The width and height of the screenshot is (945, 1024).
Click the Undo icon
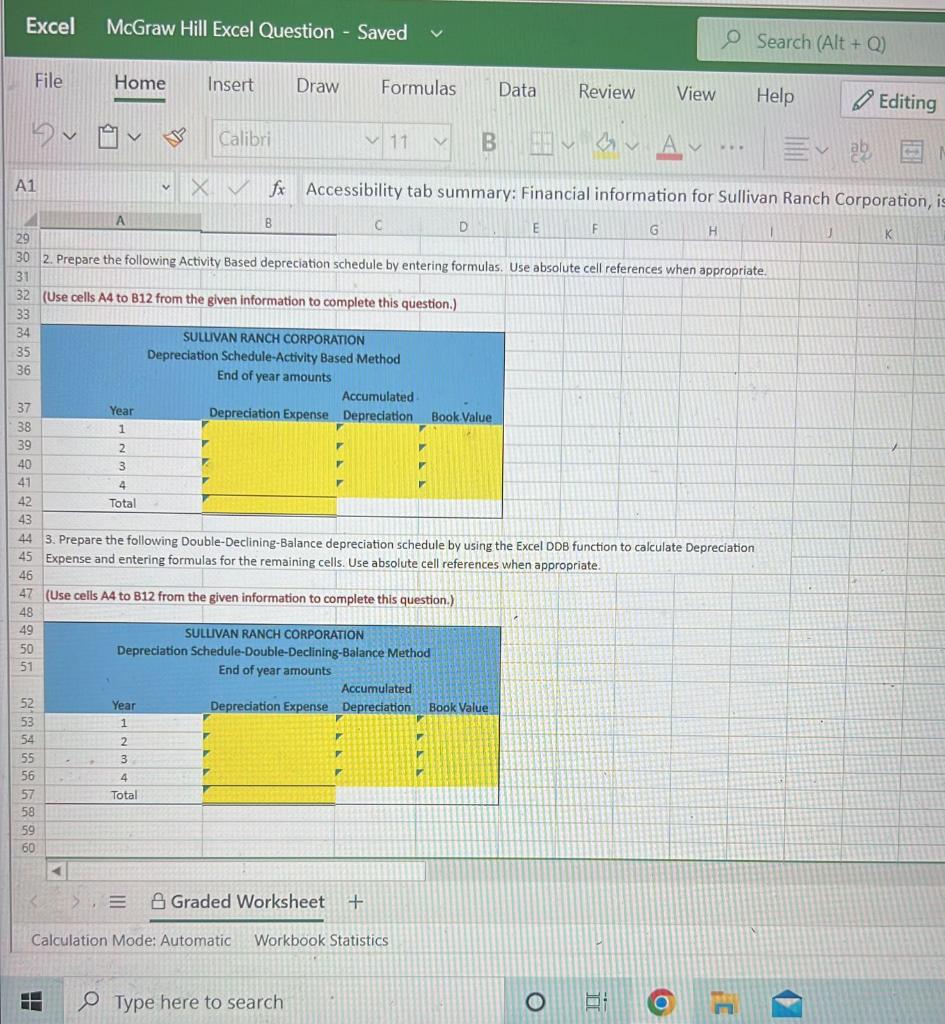(x=43, y=135)
